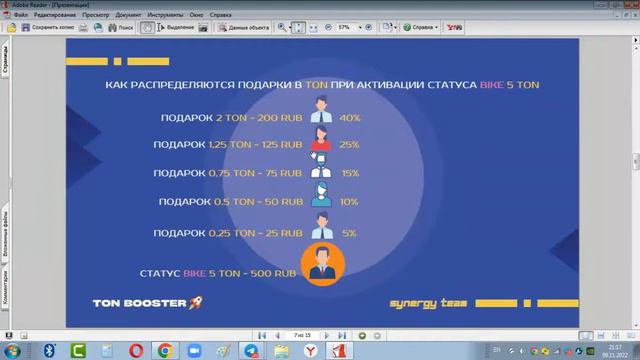The width and height of the screenshot is (640, 360).
Task: Open the zoom percentage dropdown arrow
Action: tap(360, 27)
